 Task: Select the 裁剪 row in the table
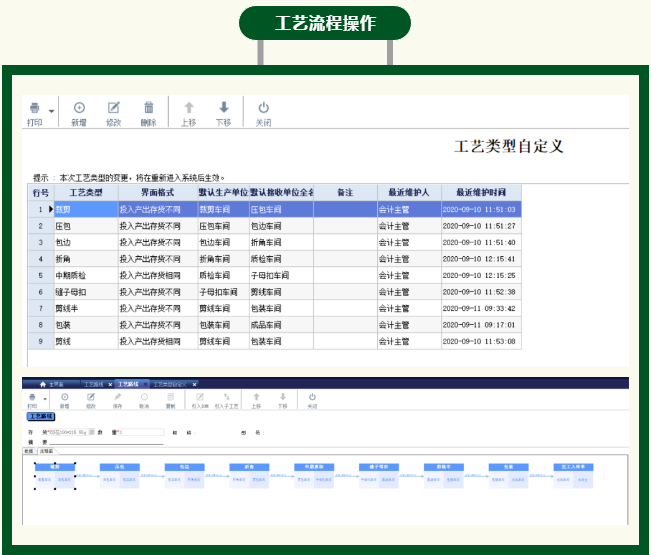coord(275,209)
